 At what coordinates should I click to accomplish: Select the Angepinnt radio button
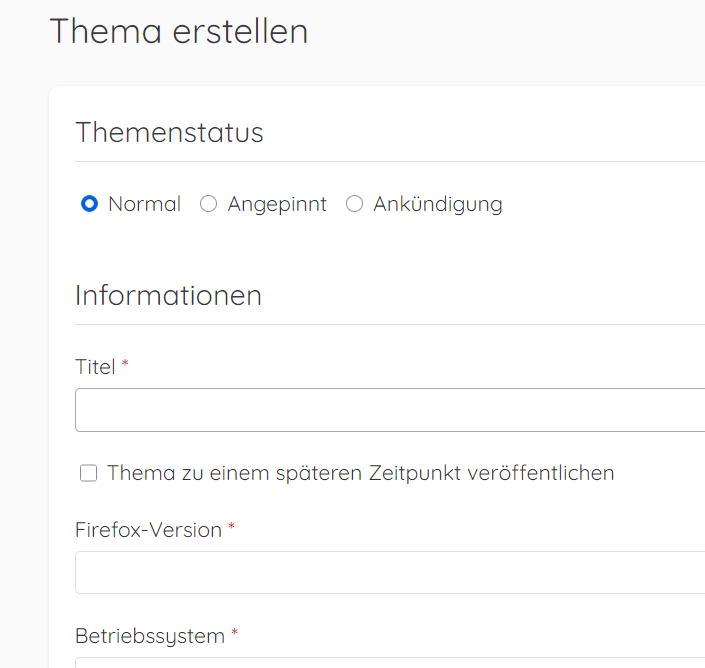click(208, 204)
